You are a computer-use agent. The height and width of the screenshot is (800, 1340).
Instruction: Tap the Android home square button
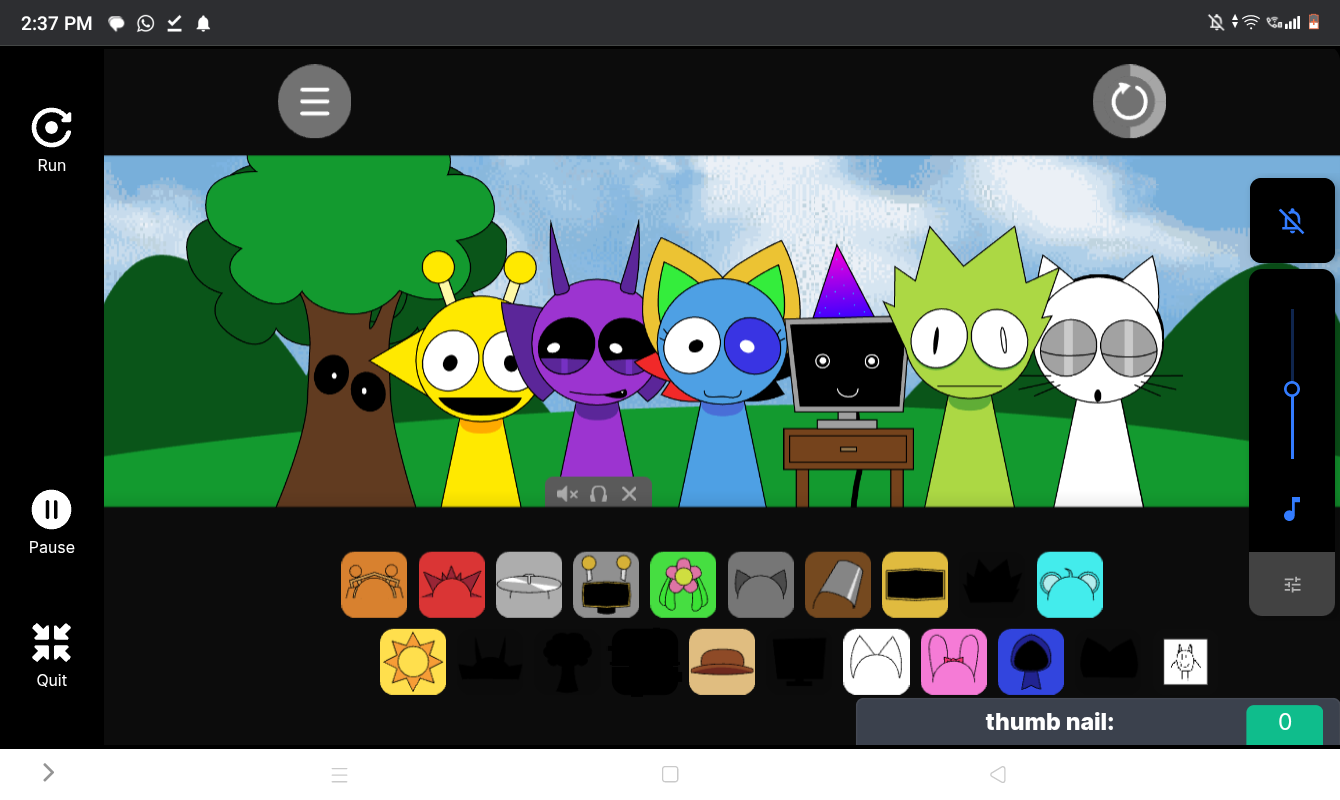pos(670,774)
